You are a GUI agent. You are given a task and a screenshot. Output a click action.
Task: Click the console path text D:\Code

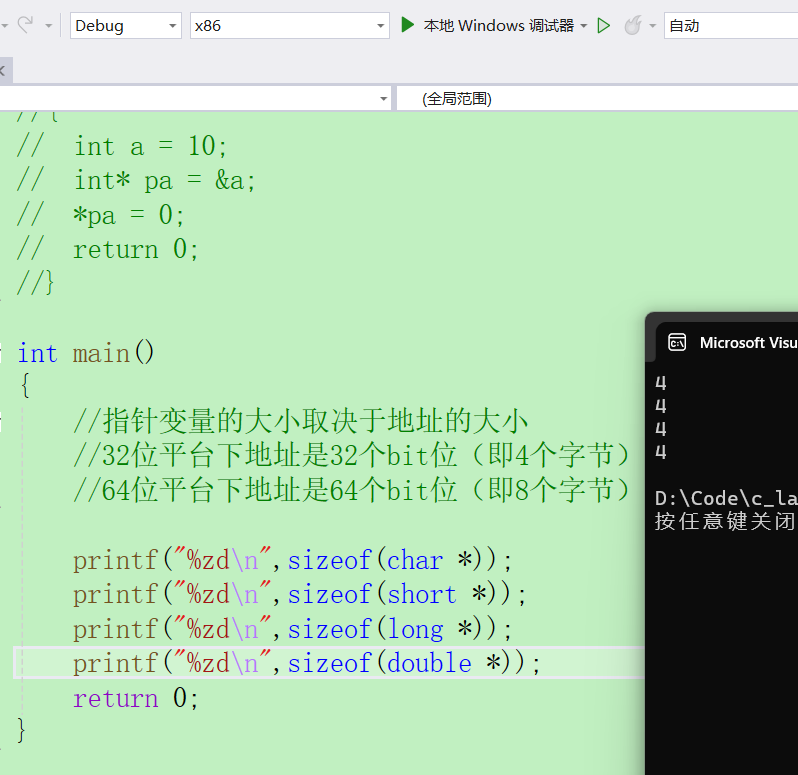point(726,498)
